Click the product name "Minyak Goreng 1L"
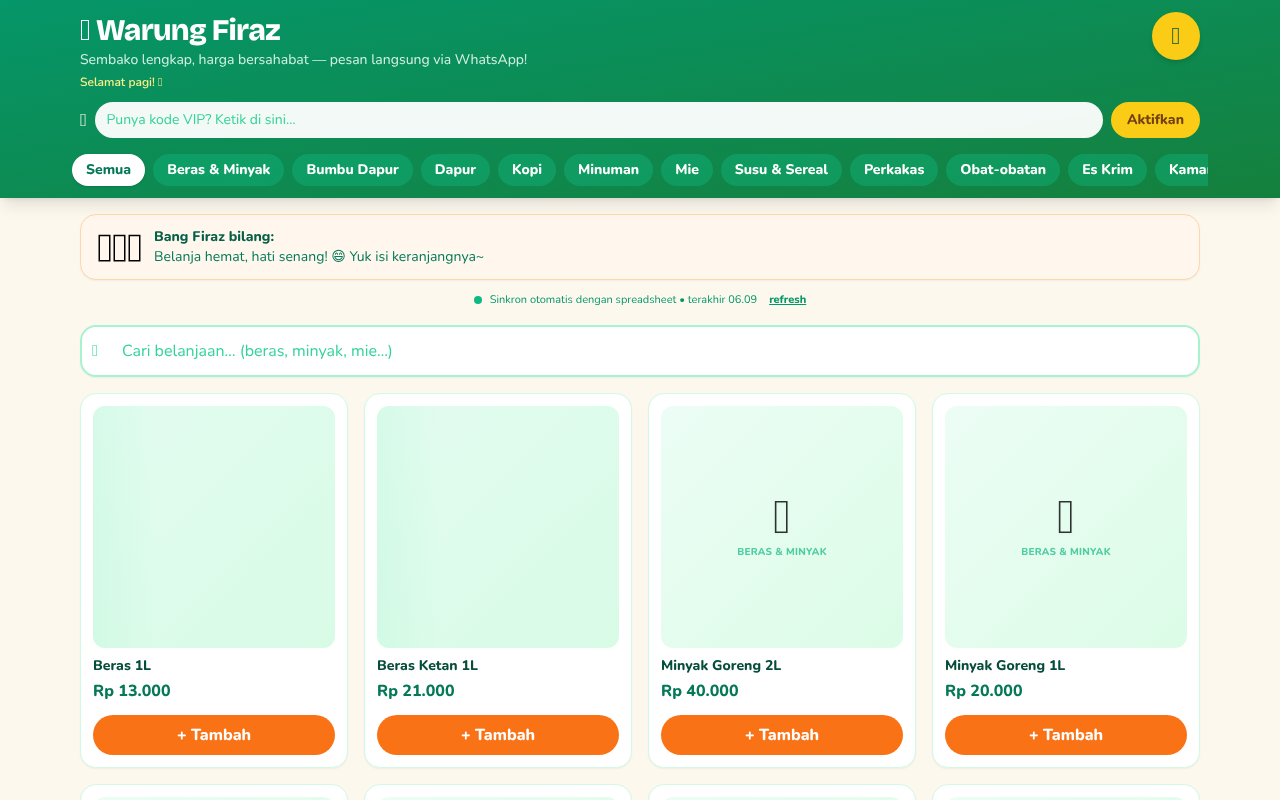The width and height of the screenshot is (1280, 800). coord(1005,666)
